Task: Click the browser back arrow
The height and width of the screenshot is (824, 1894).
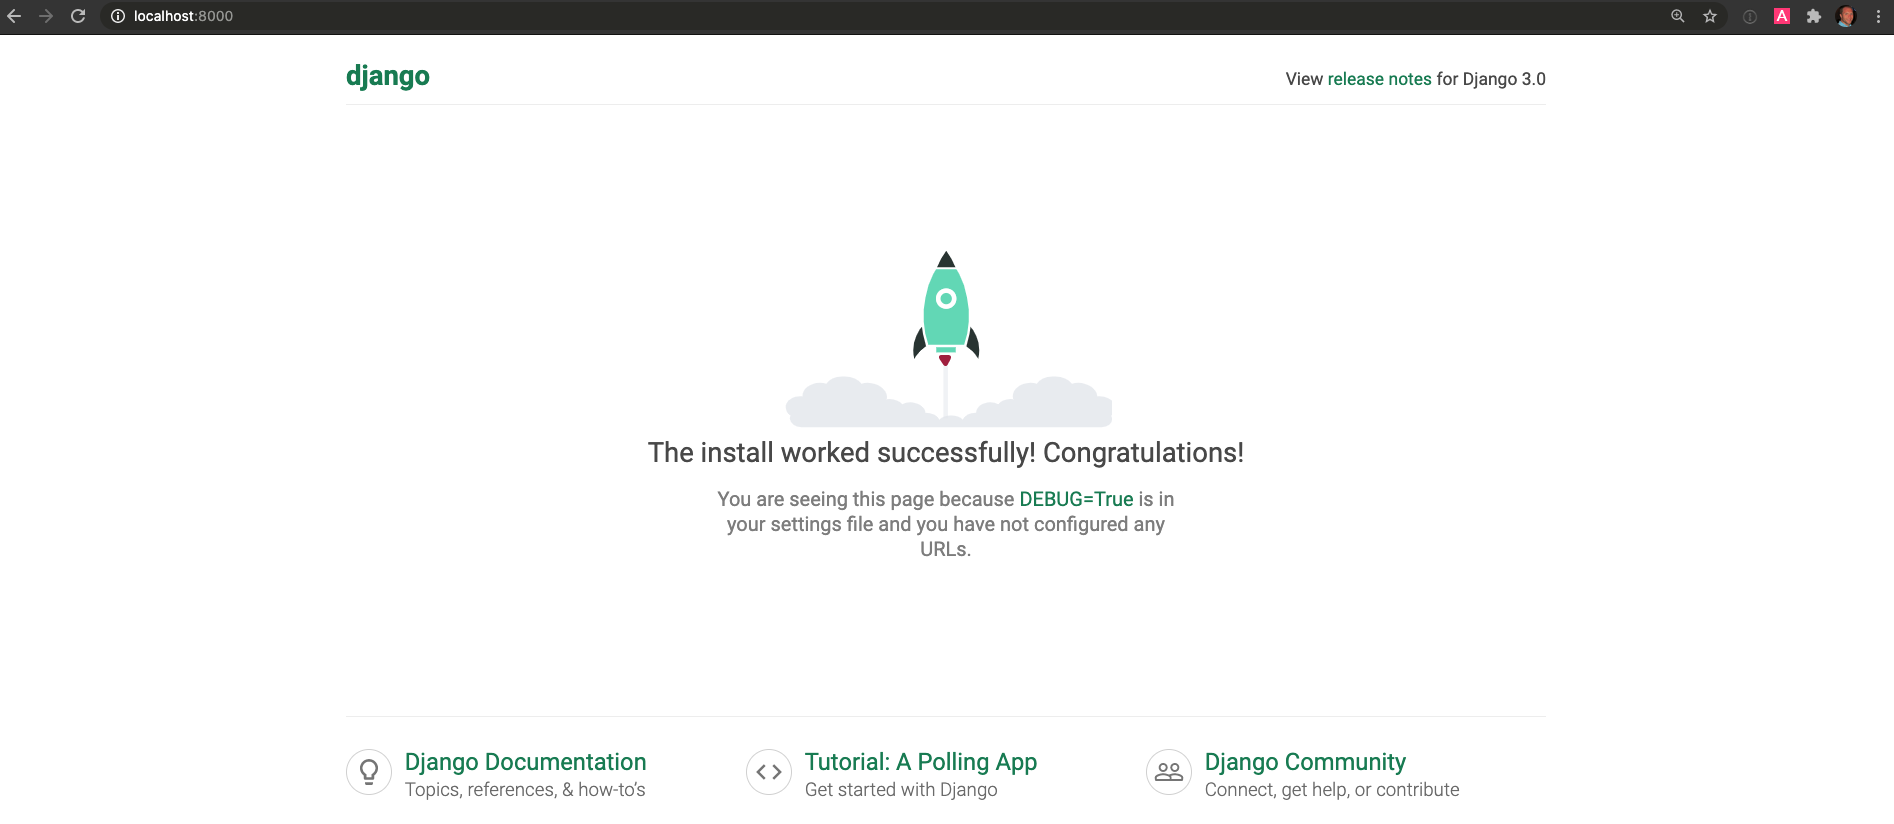Action: (14, 16)
